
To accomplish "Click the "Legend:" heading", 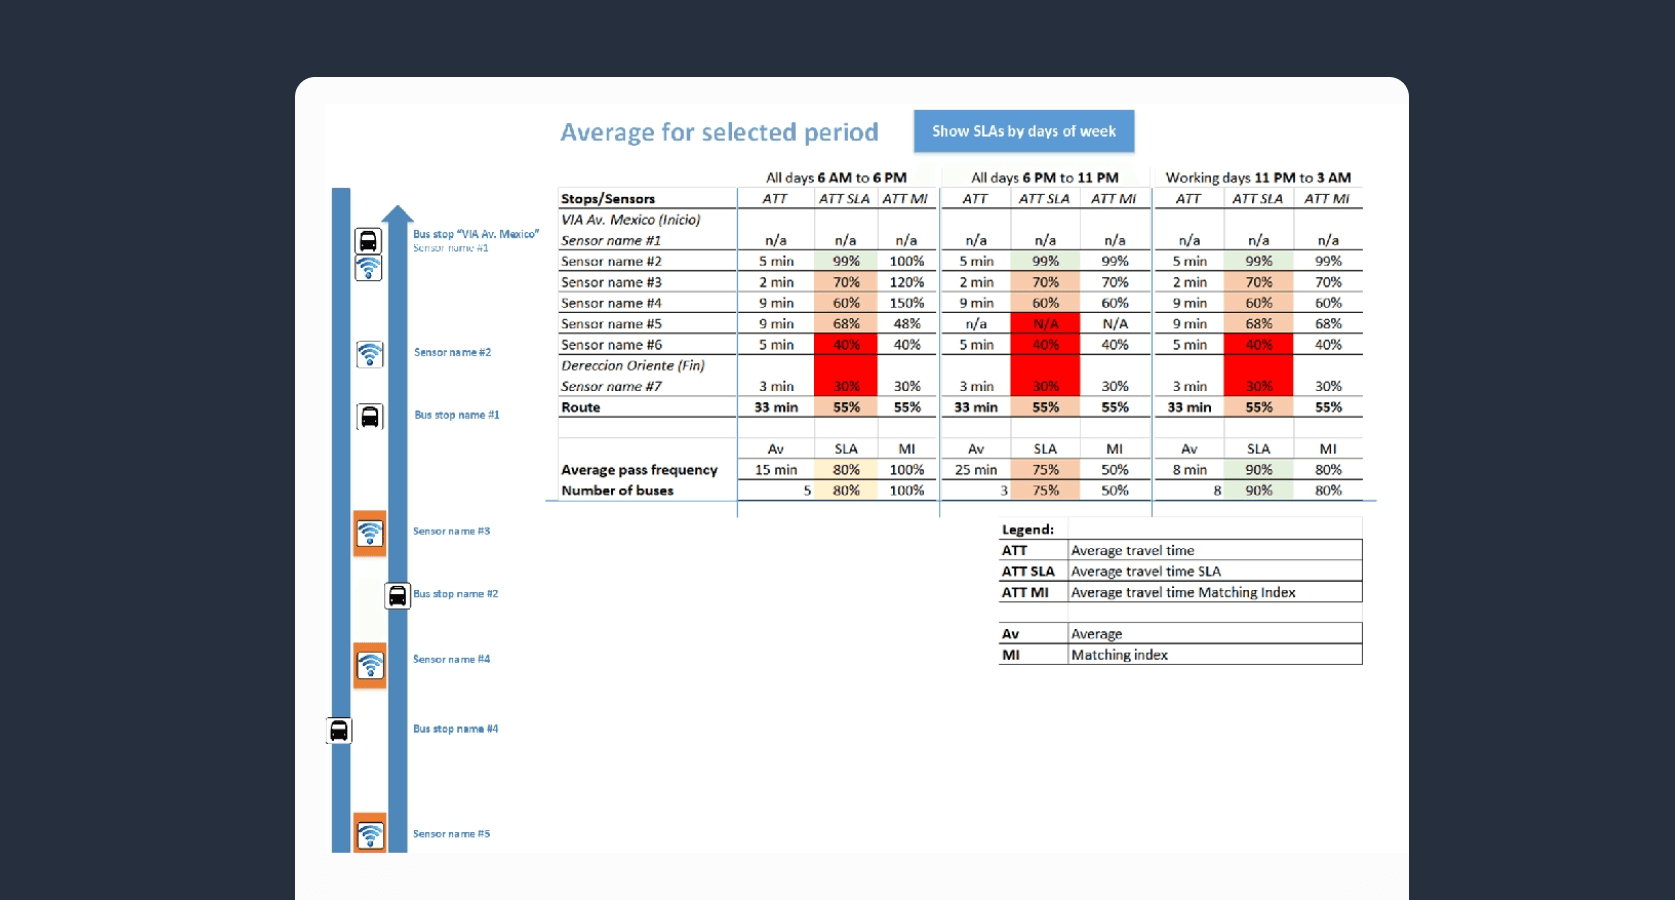I will point(1028,530).
